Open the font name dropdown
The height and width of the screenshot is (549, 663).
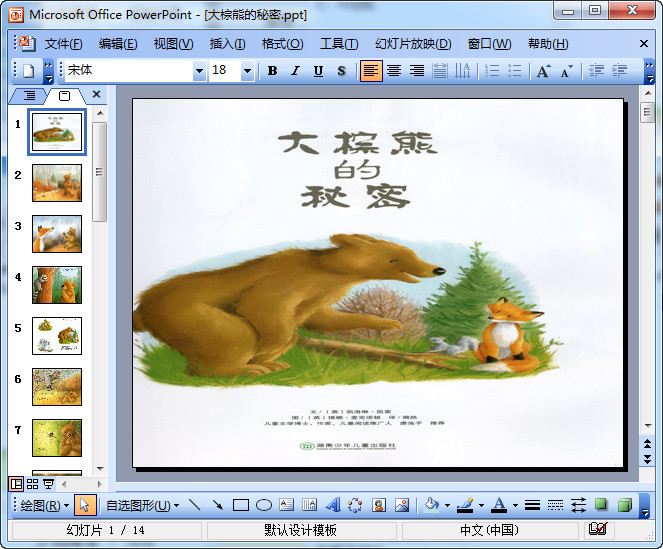pos(199,71)
